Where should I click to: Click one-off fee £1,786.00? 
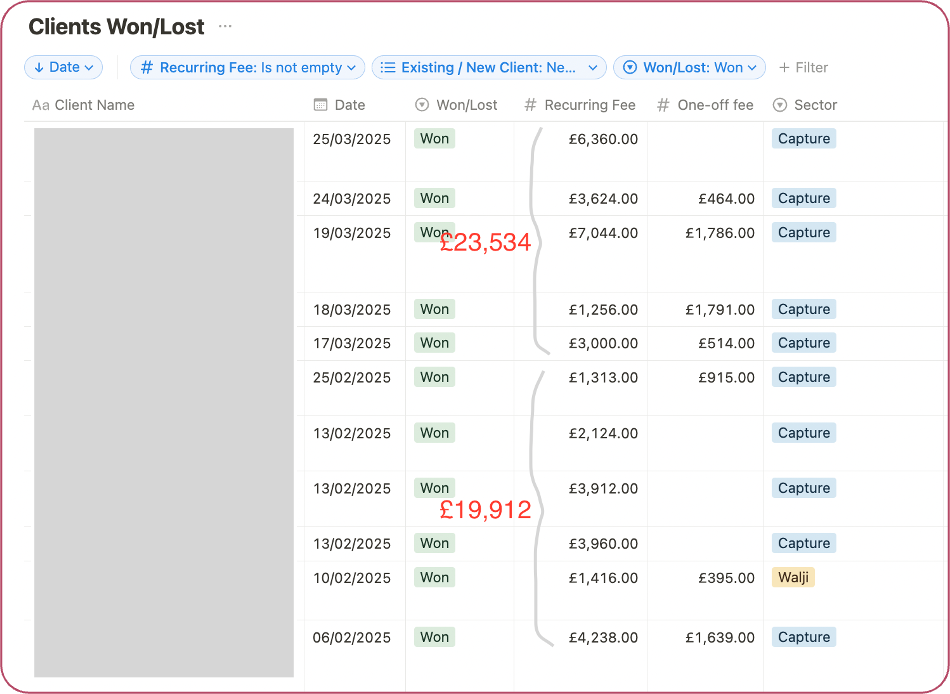coord(720,233)
